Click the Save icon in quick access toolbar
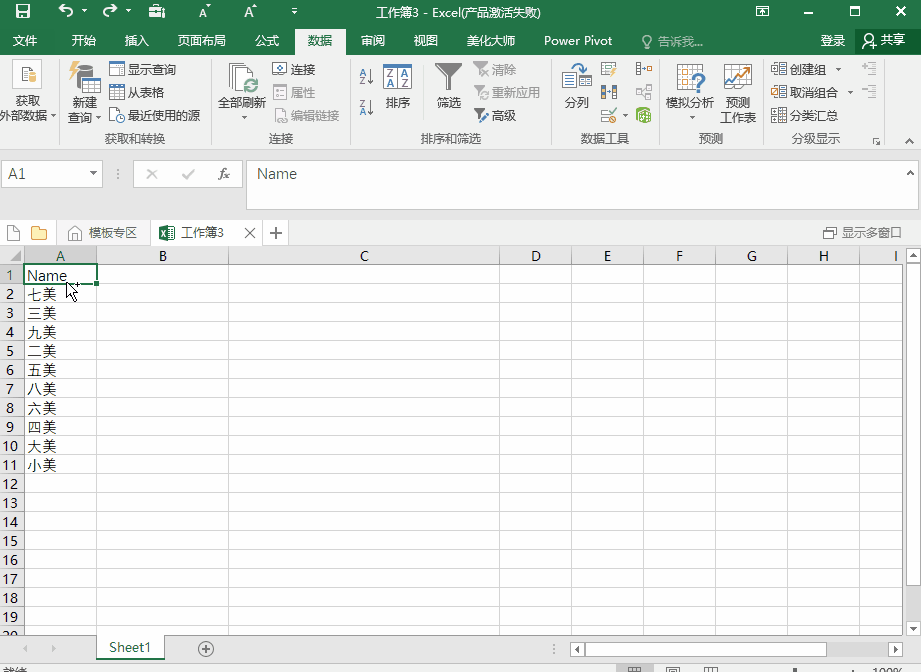 (x=22, y=11)
